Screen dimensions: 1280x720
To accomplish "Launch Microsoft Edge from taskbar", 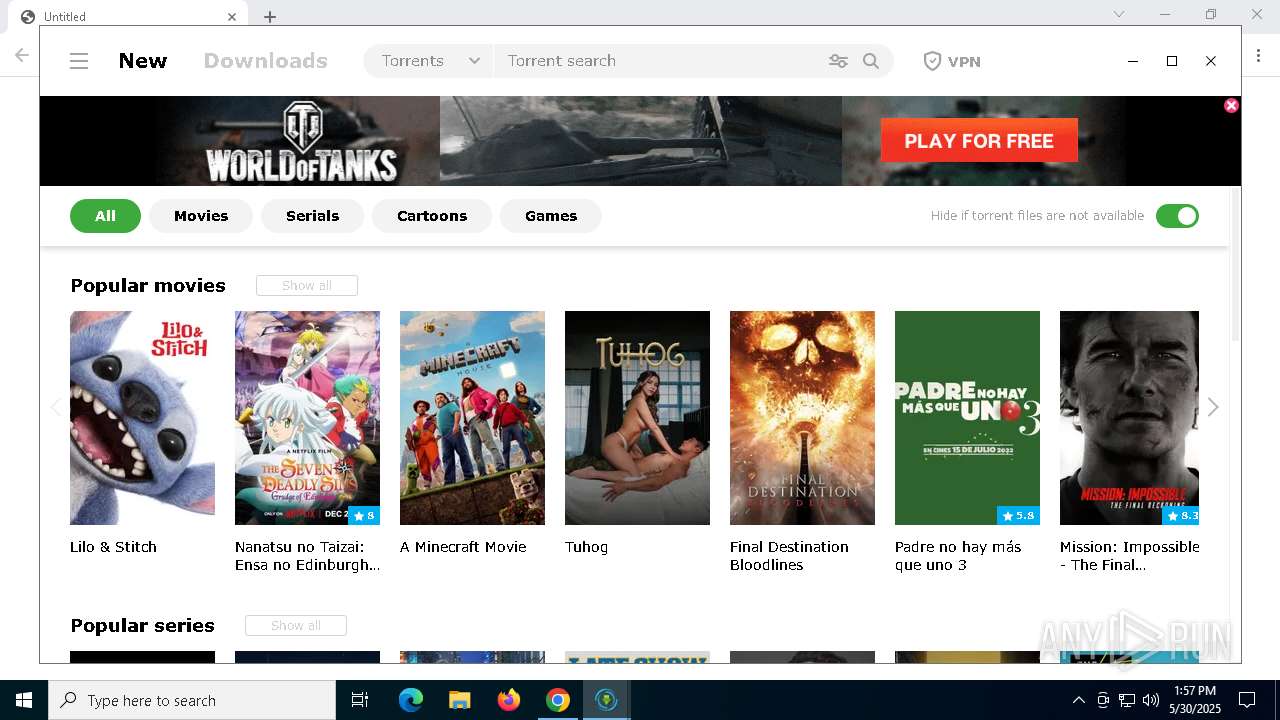I will coord(411,700).
